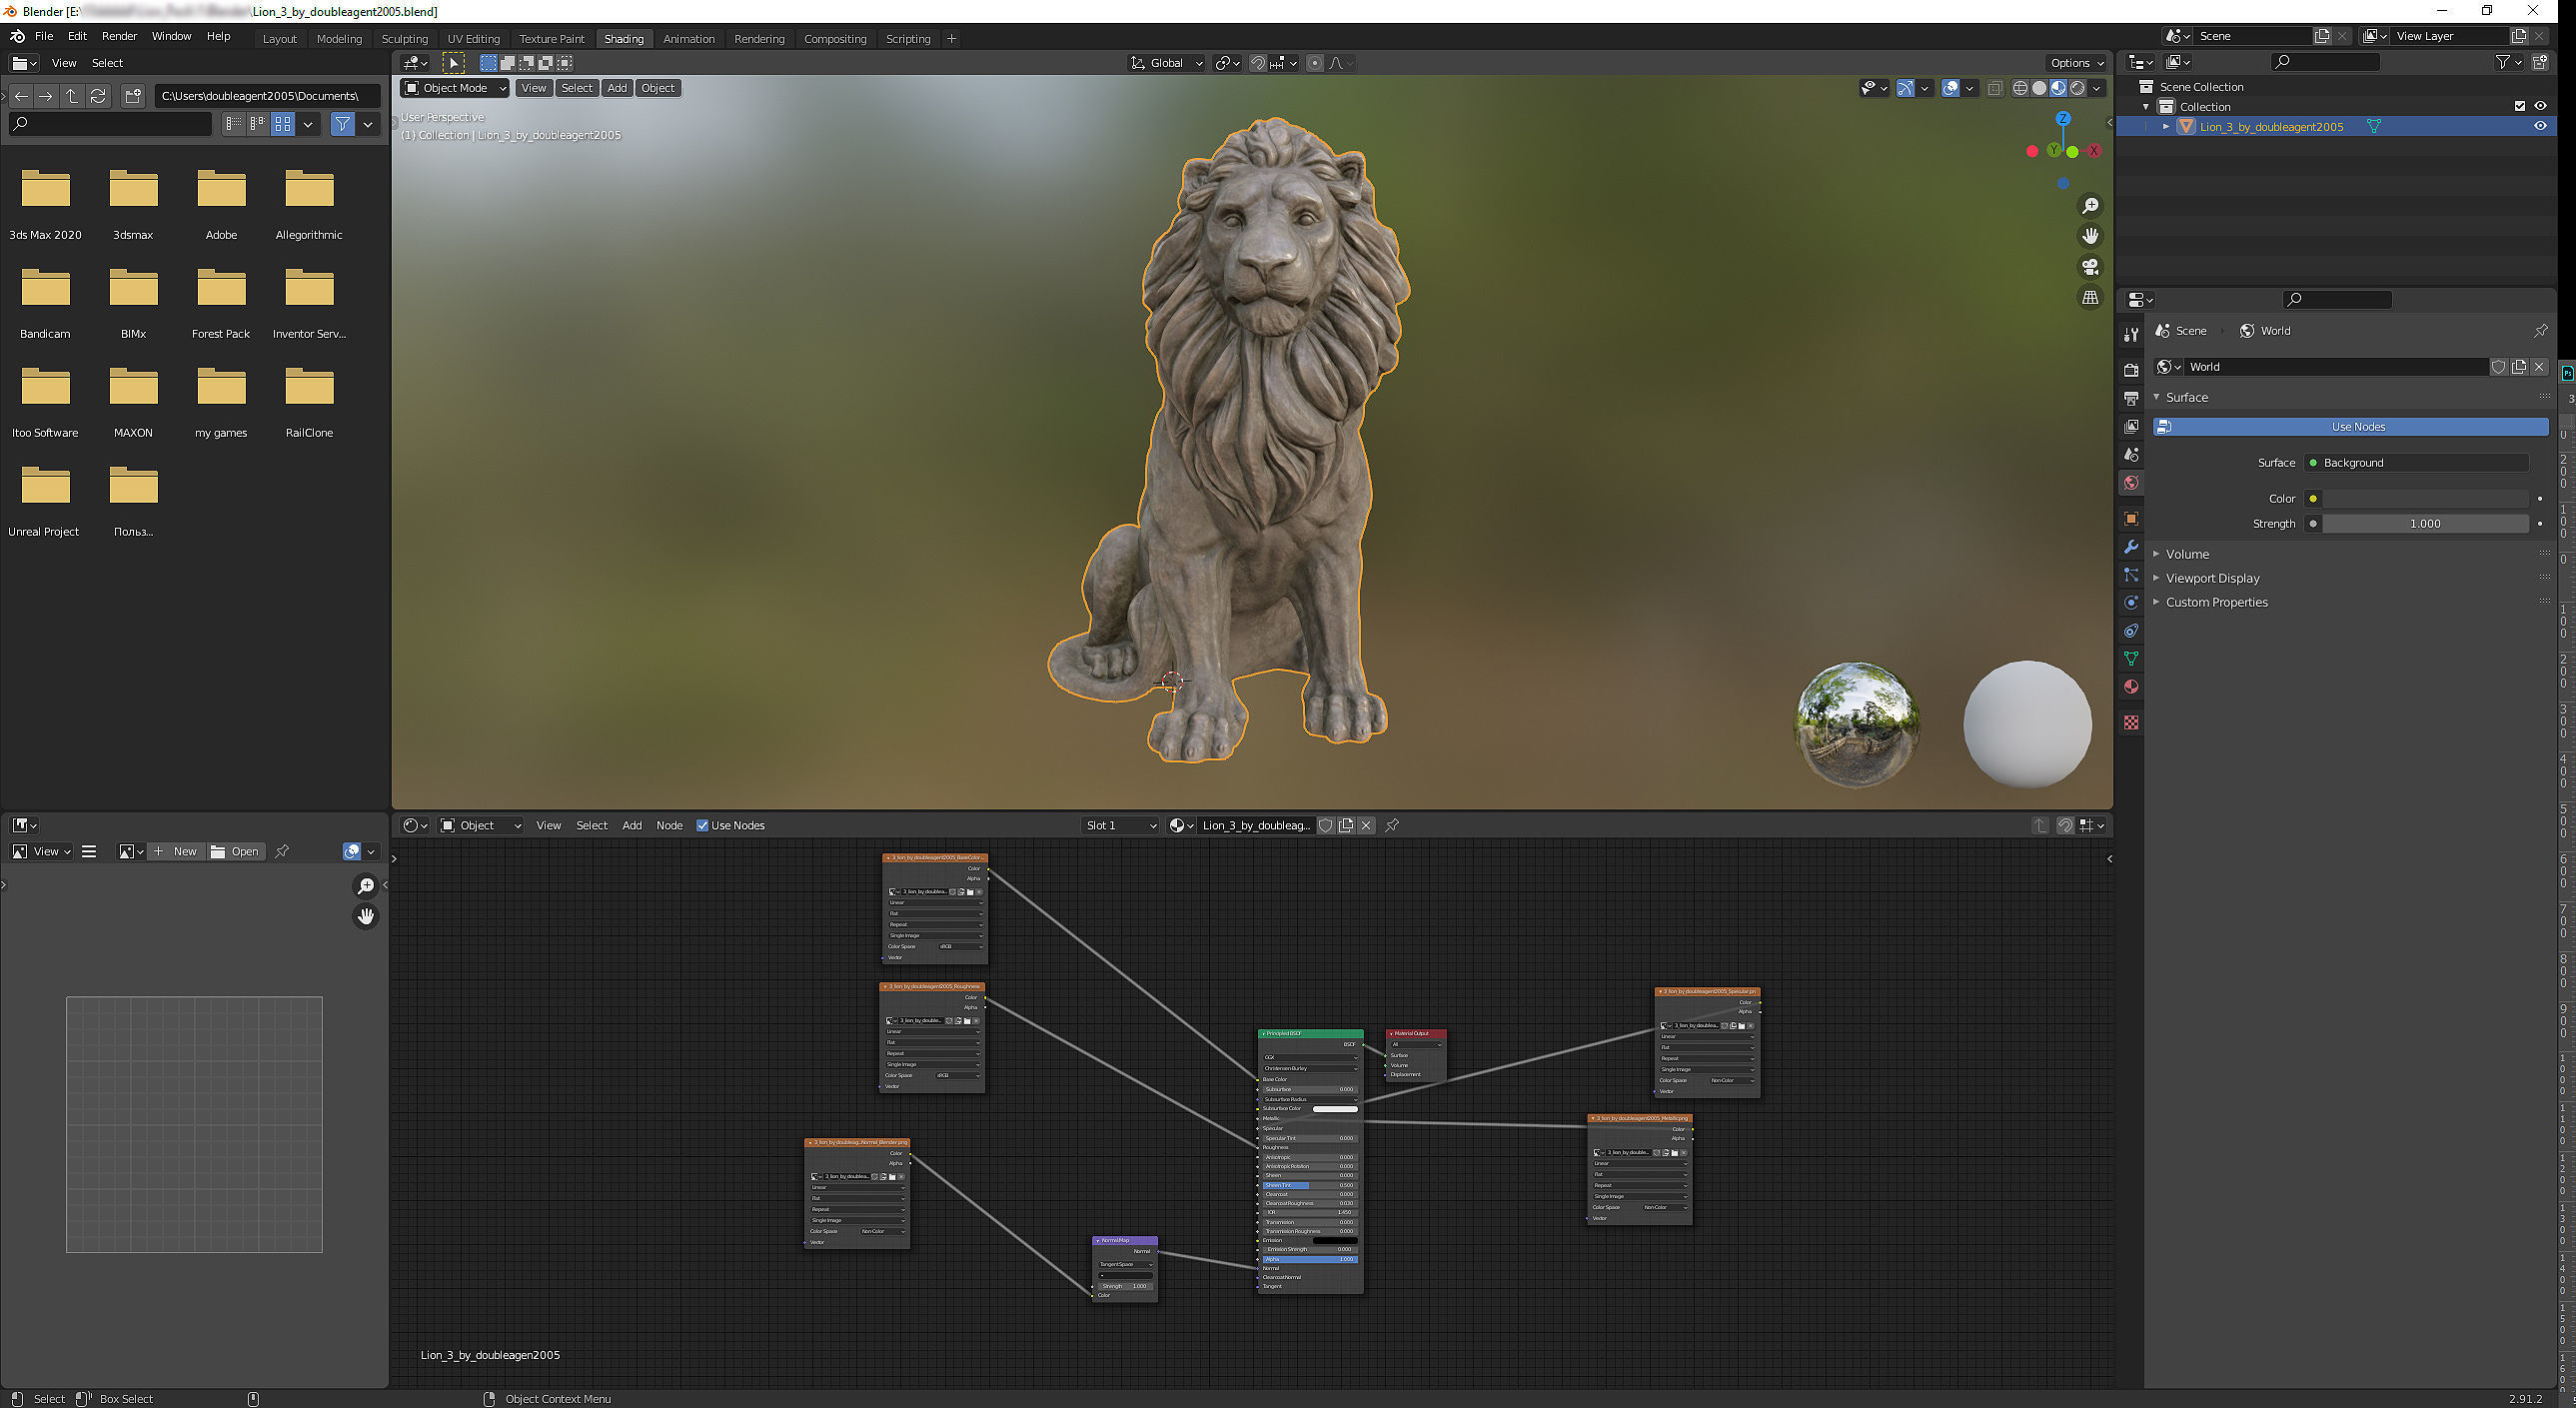Toggle Collection visibility eye icon
This screenshot has width=2576, height=1408.
(2540, 107)
